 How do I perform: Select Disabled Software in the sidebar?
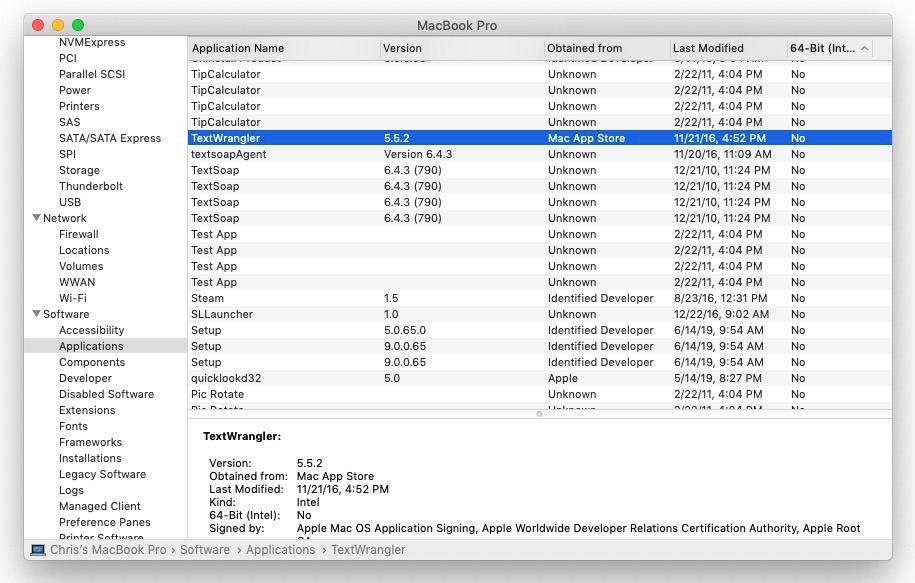click(x=106, y=394)
